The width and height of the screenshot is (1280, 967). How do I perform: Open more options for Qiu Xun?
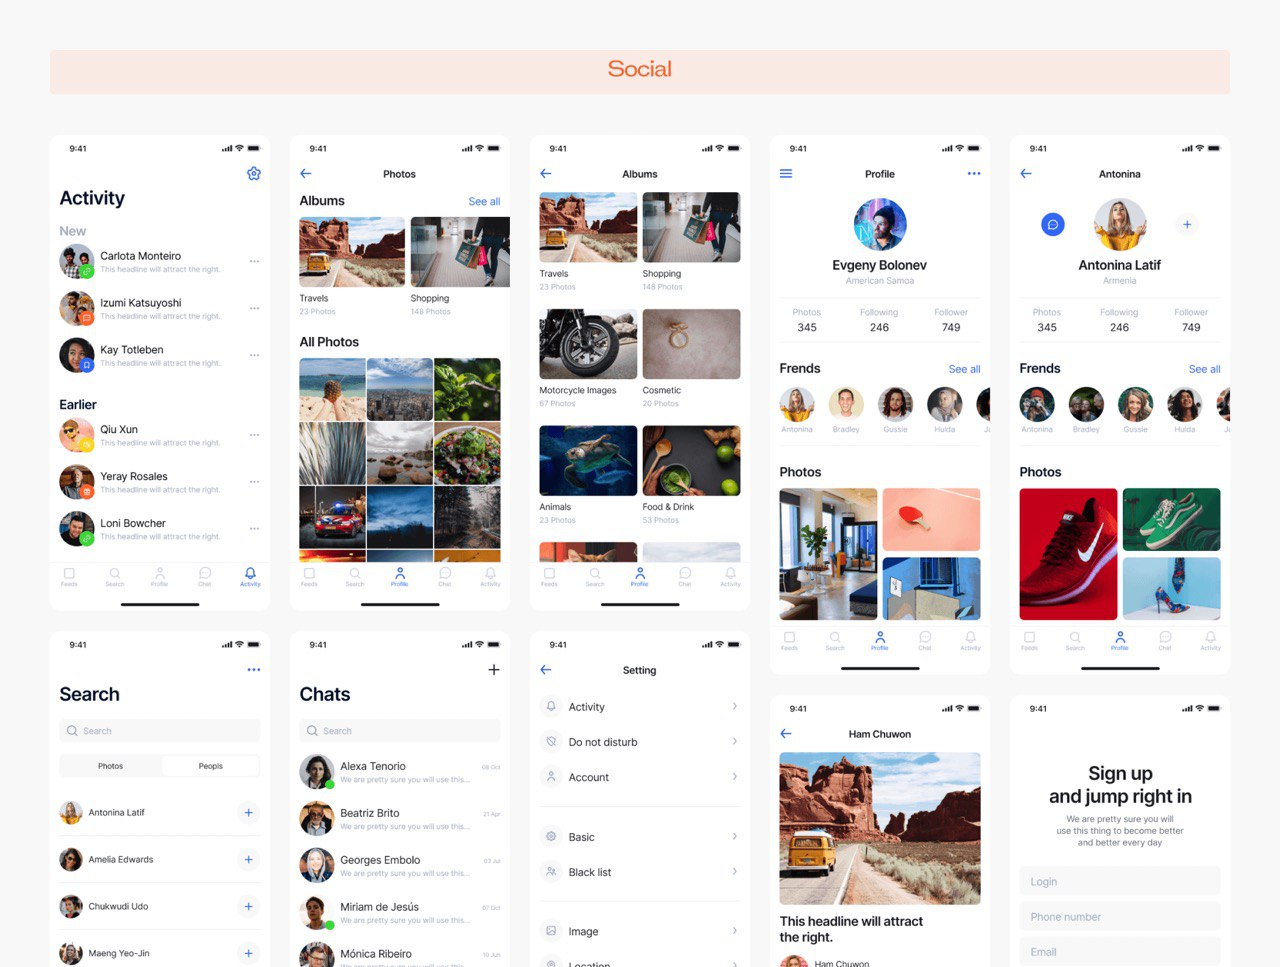click(x=255, y=435)
